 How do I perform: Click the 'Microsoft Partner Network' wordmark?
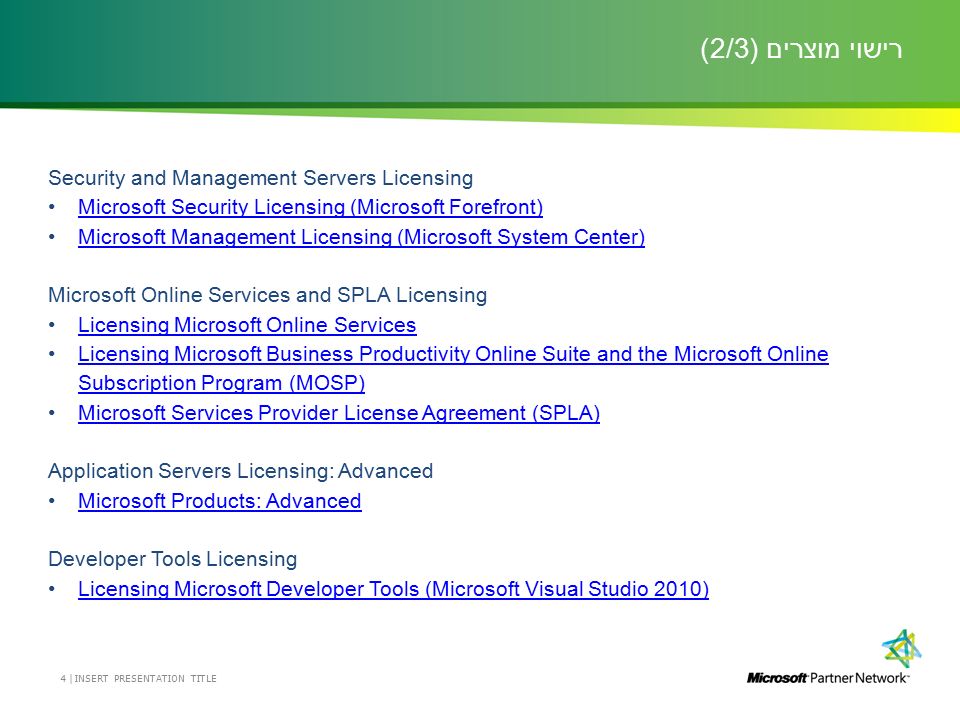pyautogui.click(x=828, y=678)
